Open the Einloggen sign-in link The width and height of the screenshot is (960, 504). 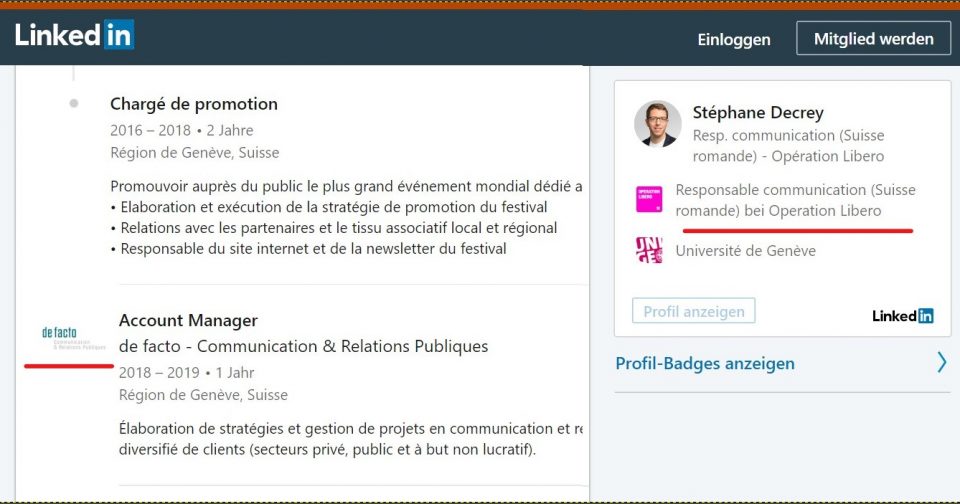point(733,40)
